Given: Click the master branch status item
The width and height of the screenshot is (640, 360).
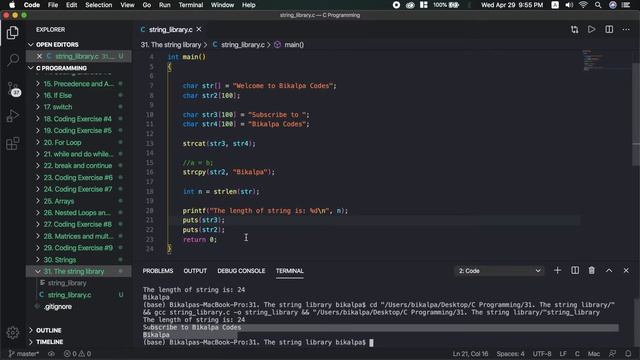Looking at the screenshot, I should pyautogui.click(x=24, y=354).
